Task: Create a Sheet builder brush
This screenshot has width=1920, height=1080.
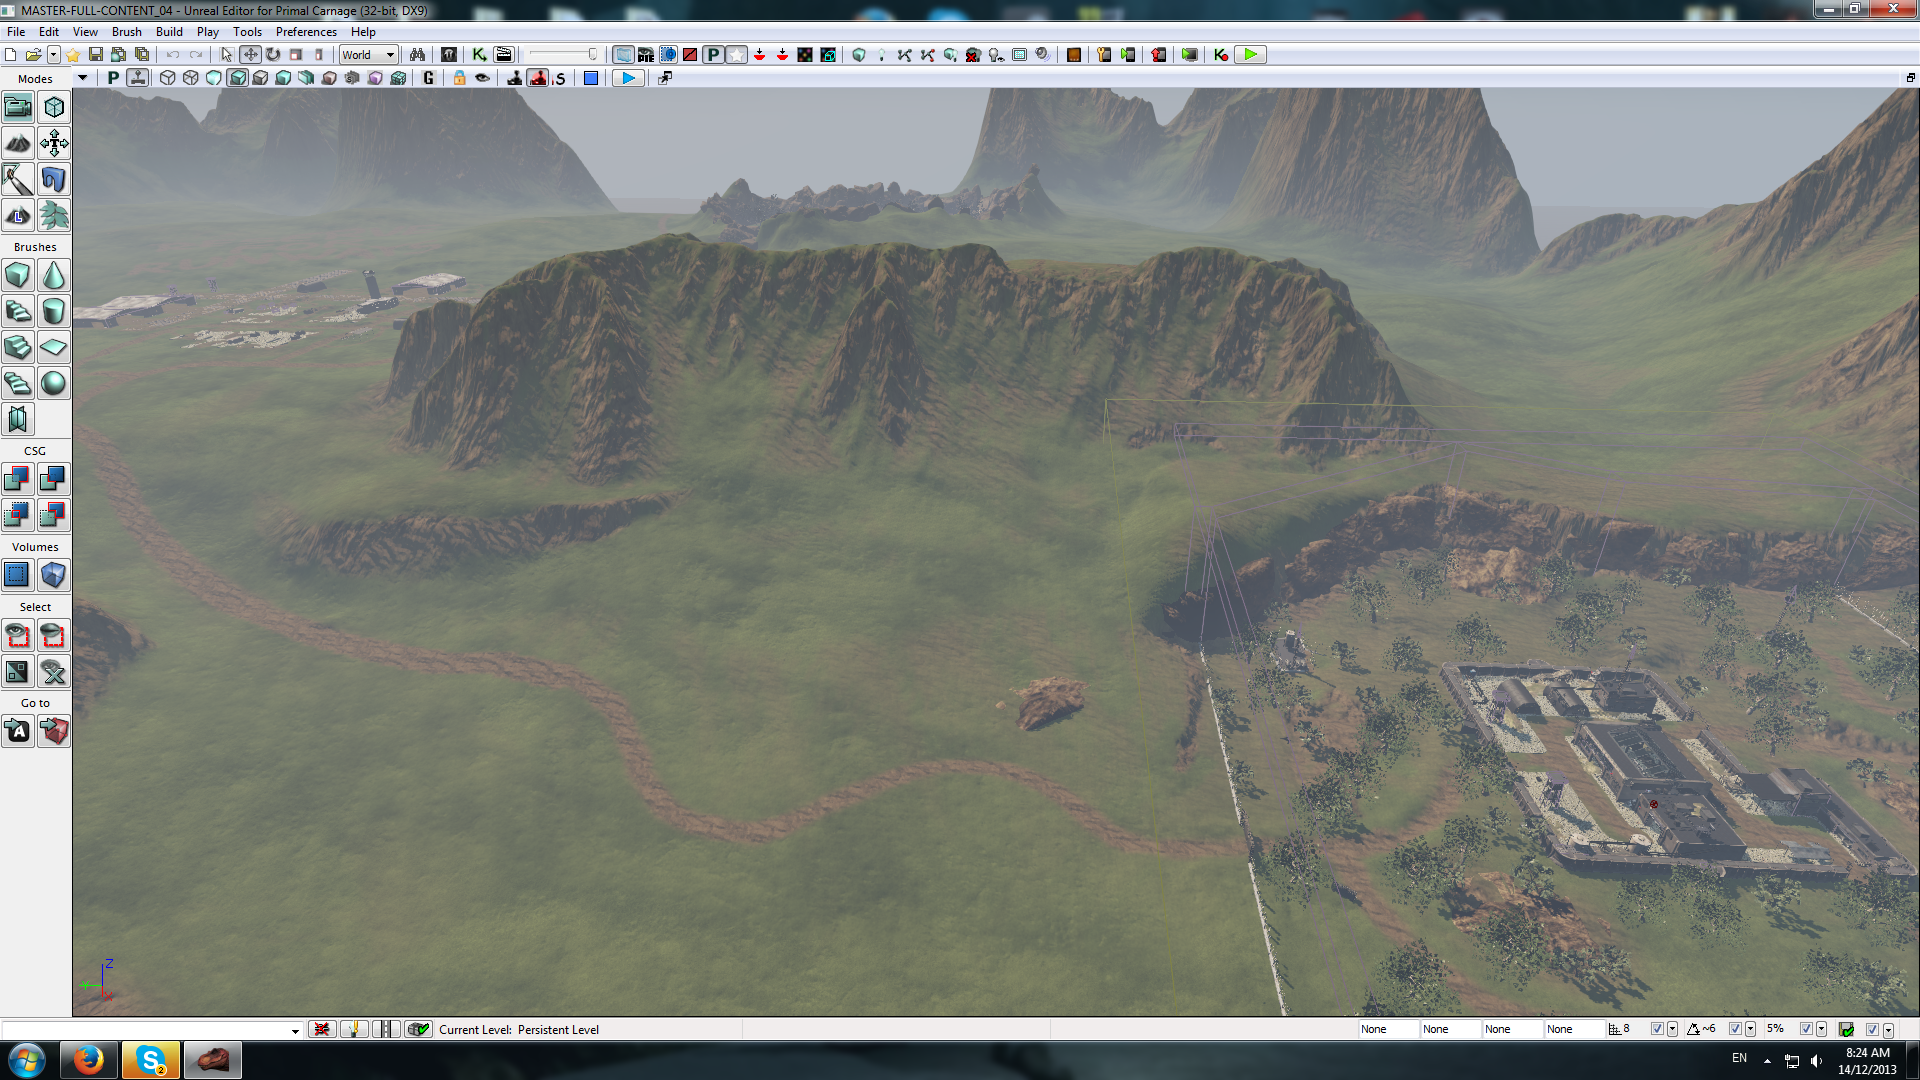Action: [x=54, y=347]
